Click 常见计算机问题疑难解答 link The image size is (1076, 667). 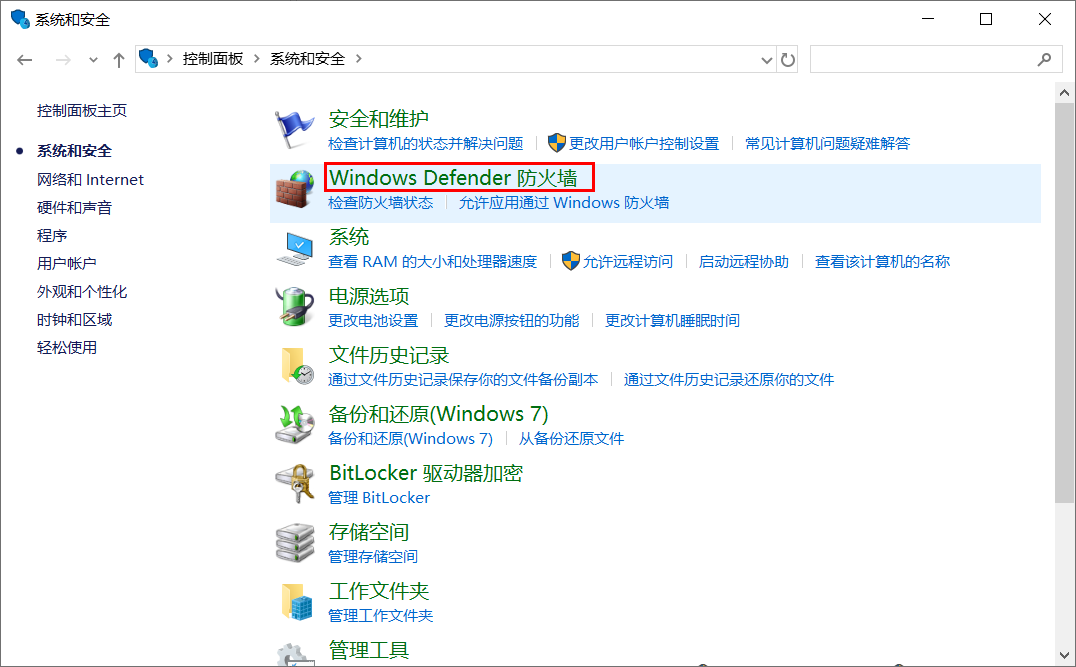[828, 143]
